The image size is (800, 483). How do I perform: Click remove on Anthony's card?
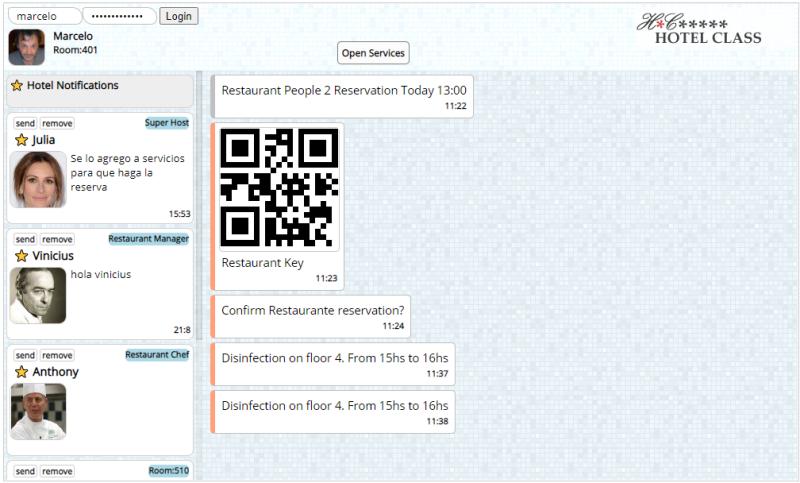pos(57,355)
